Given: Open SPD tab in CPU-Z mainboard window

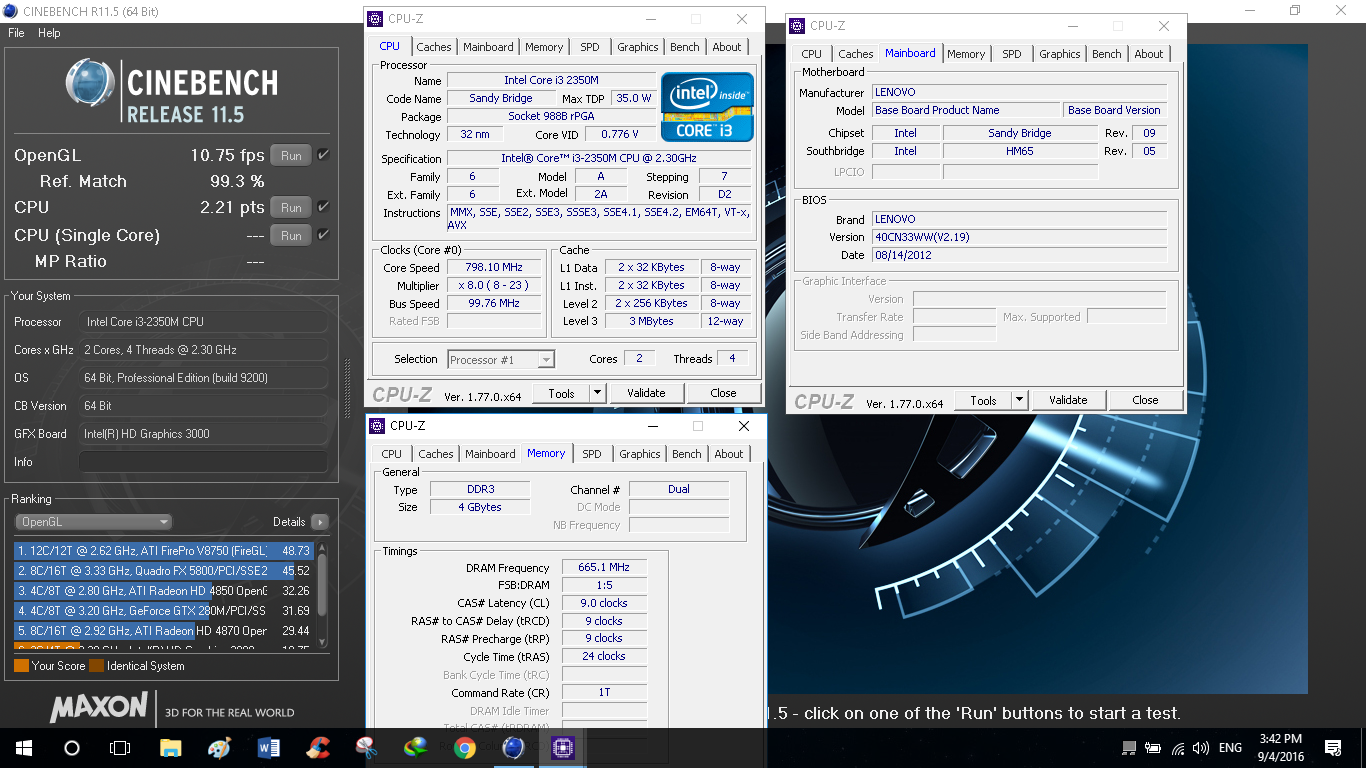Looking at the screenshot, I should [1012, 54].
